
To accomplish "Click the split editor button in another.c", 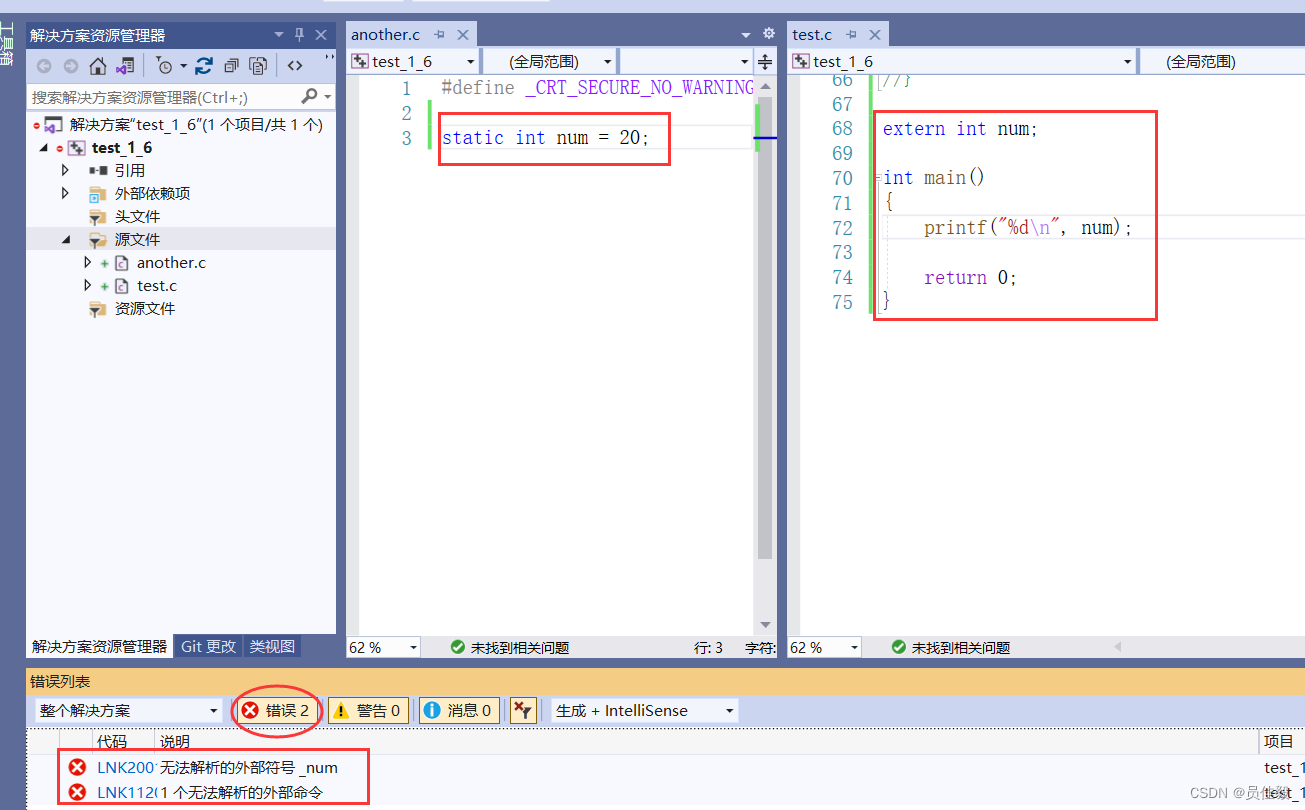I will [x=766, y=62].
